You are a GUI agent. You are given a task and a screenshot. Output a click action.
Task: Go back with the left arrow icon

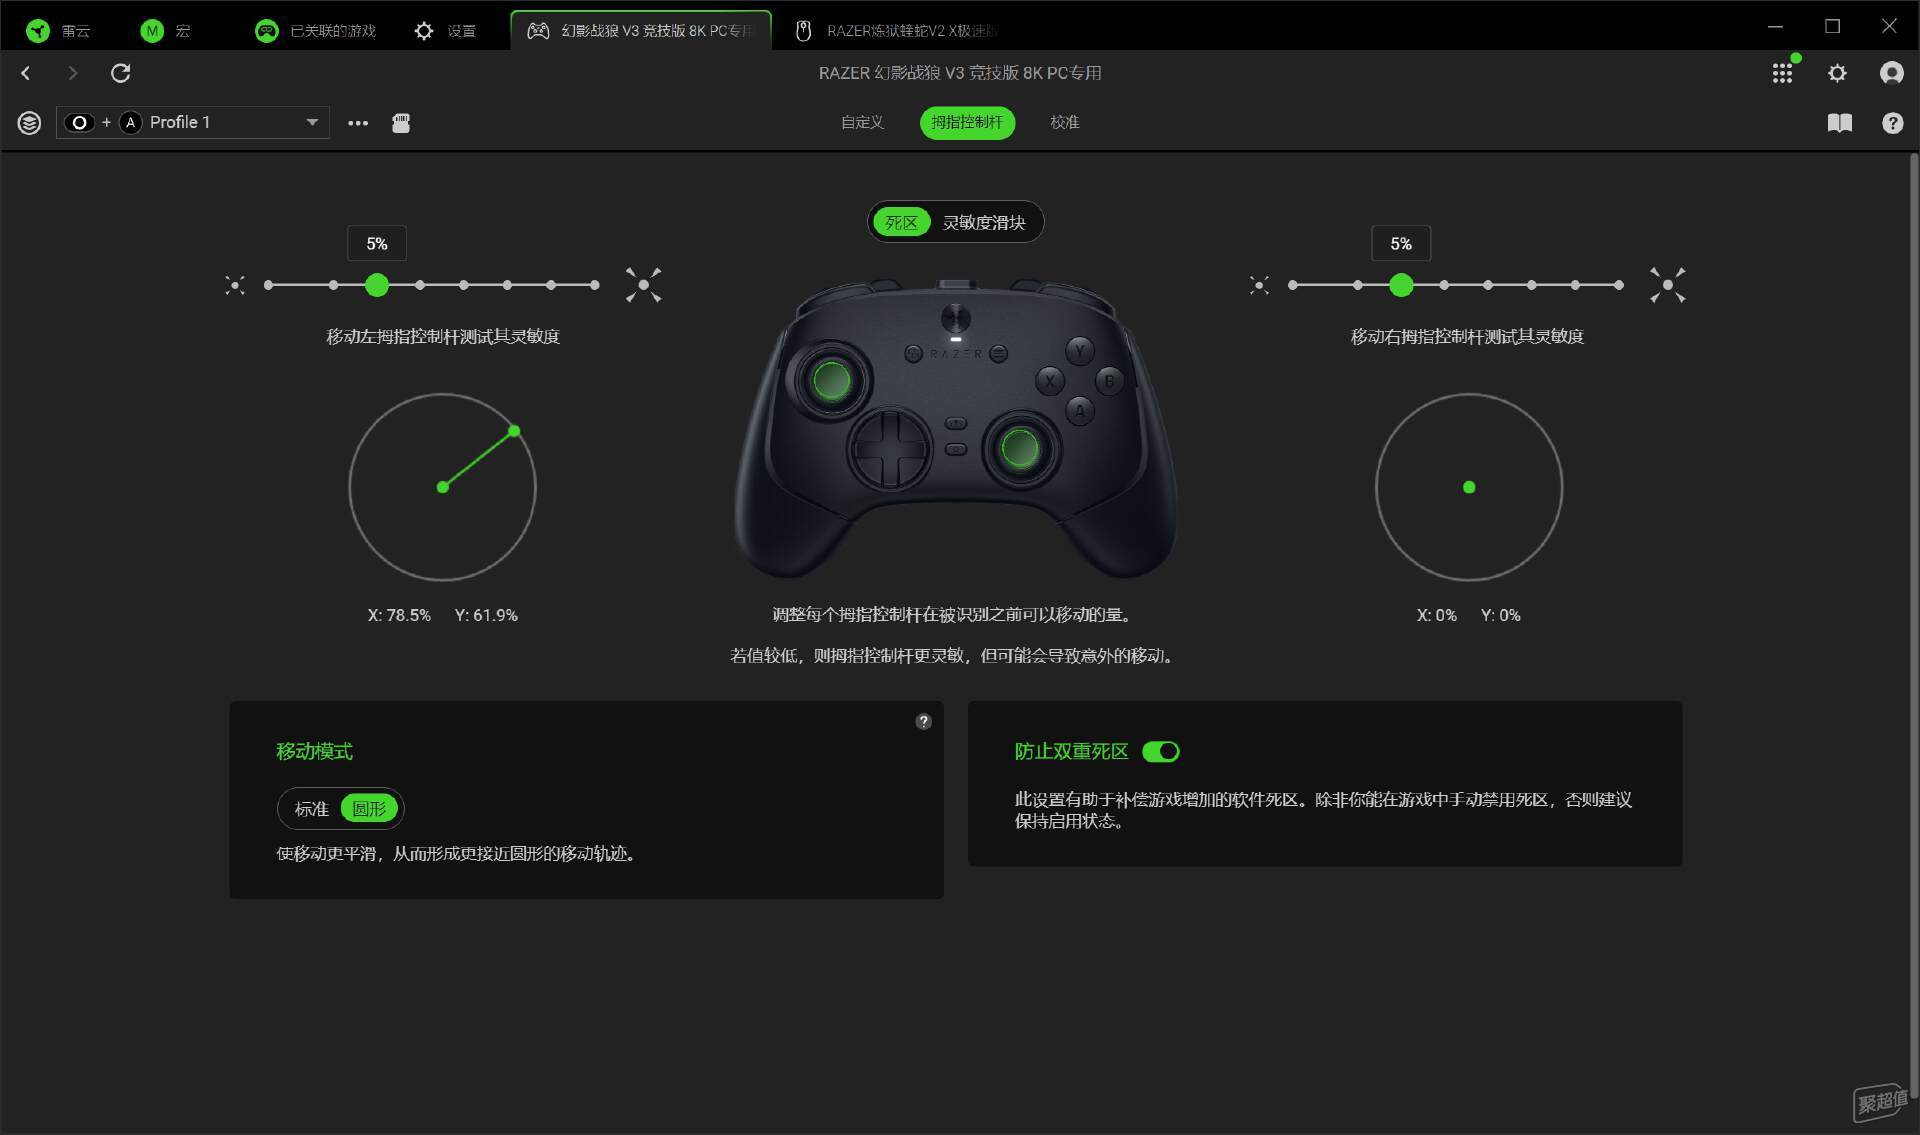pos(26,73)
